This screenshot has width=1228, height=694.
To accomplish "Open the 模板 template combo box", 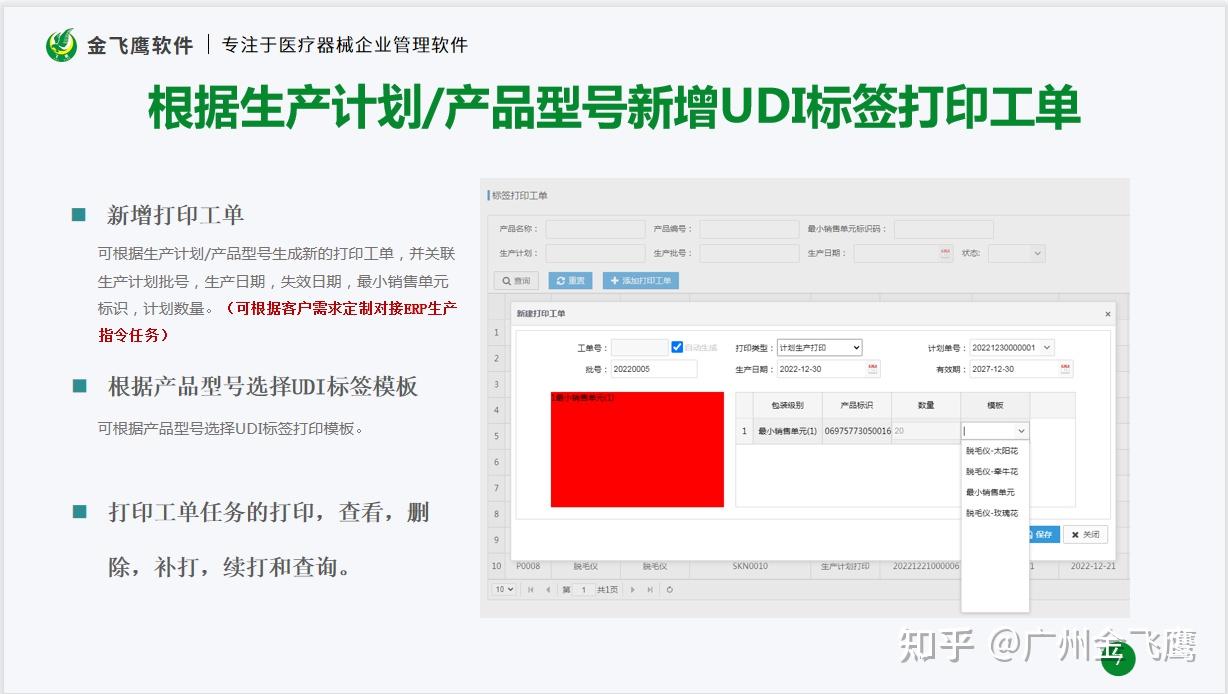I will (x=995, y=431).
